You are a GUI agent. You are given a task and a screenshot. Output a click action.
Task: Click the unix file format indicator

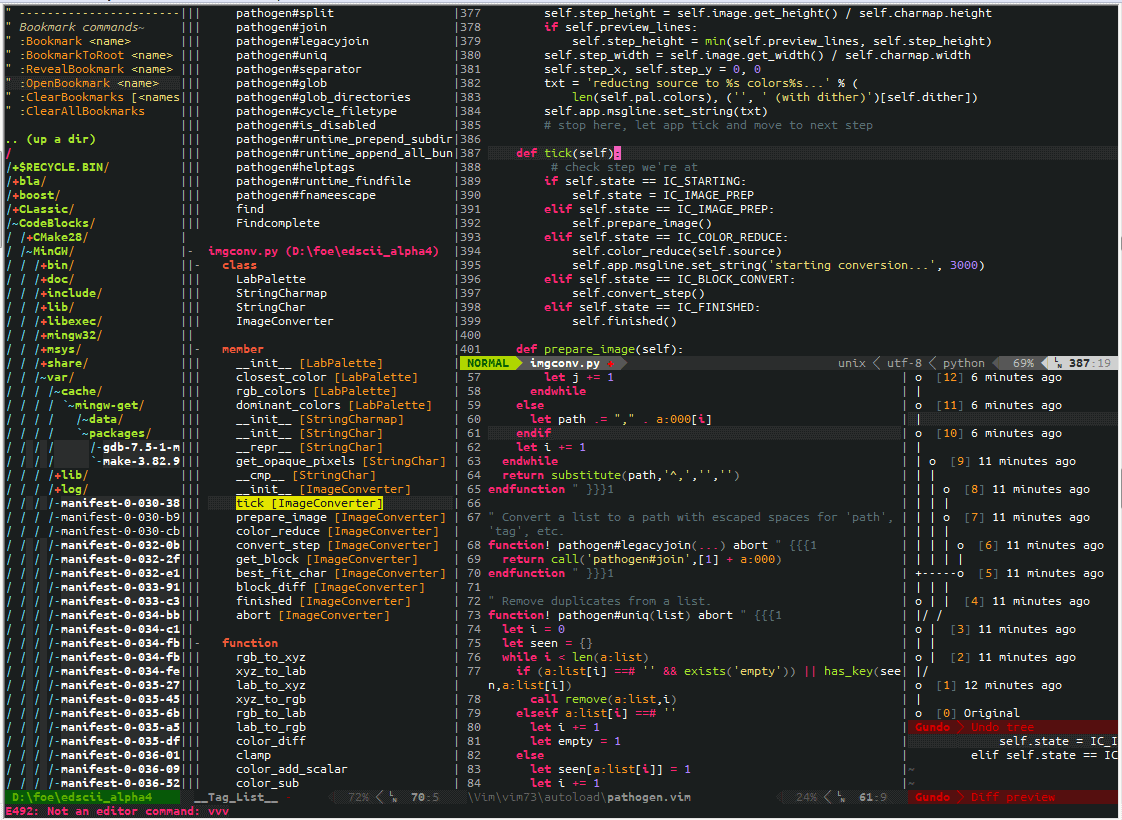tap(851, 363)
